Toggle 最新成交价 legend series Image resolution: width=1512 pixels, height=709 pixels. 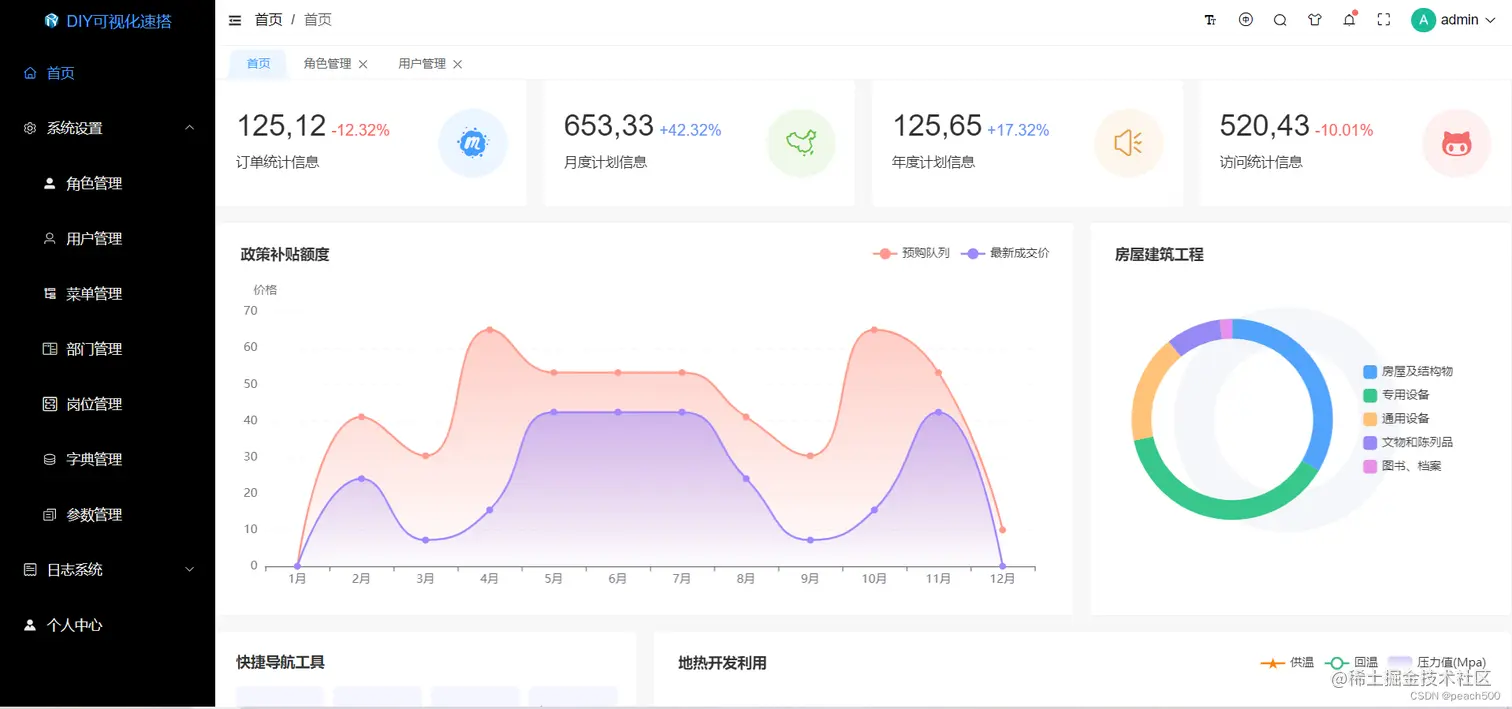point(1005,253)
